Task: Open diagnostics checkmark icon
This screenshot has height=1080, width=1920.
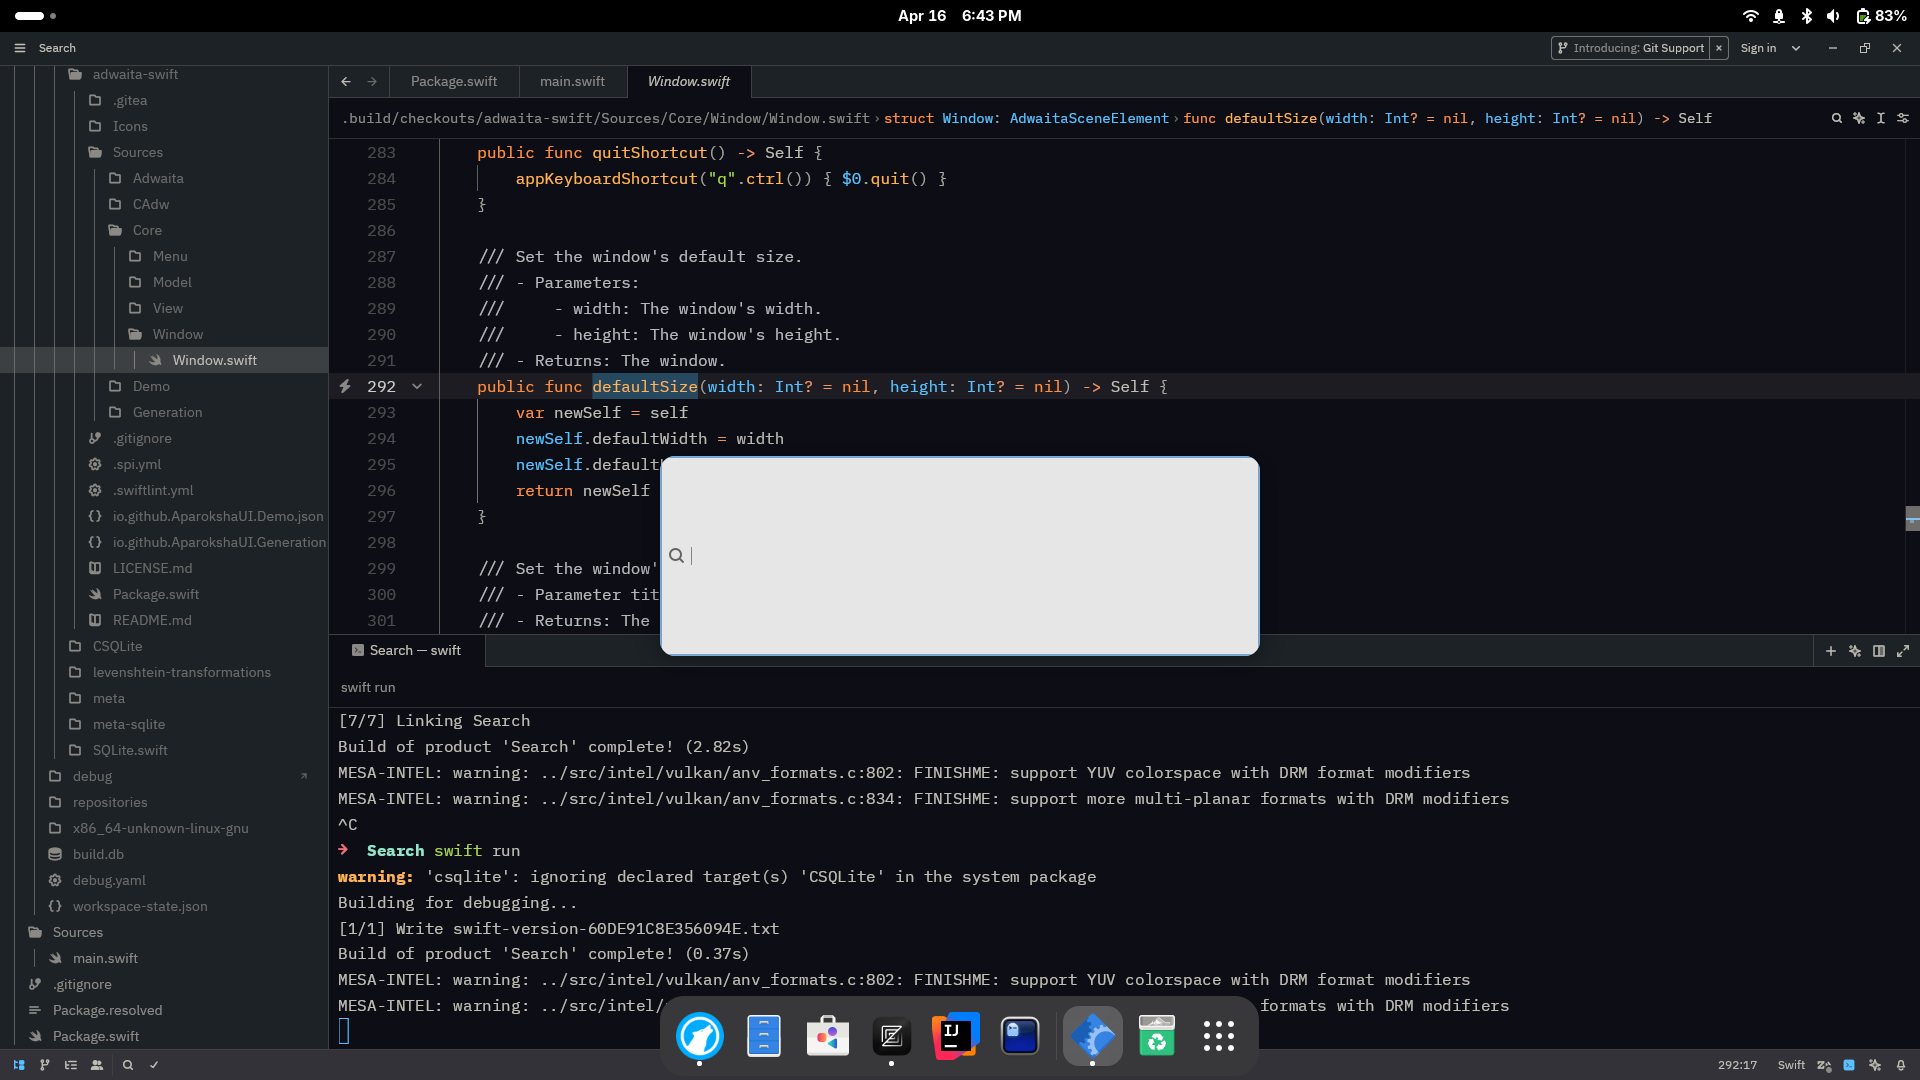Action: (154, 1065)
